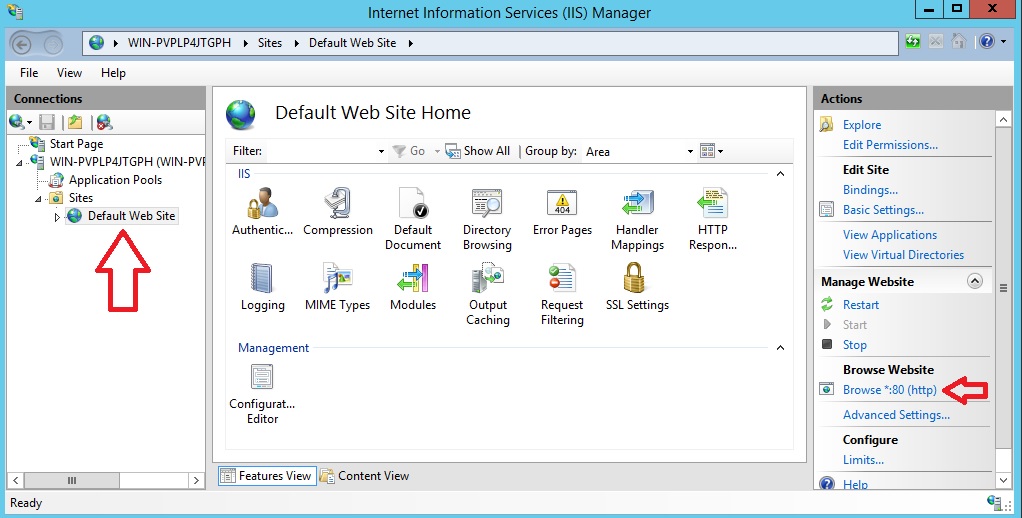Click the save icon in Connections toolbar
The image size is (1022, 518).
click(x=47, y=122)
